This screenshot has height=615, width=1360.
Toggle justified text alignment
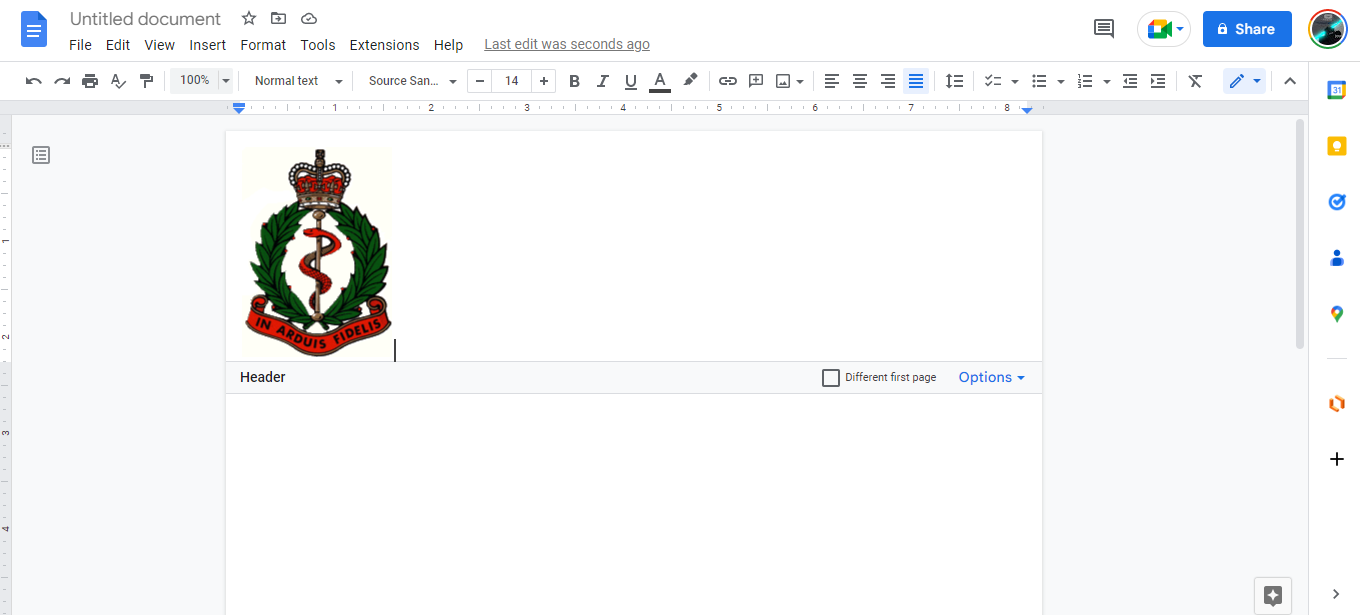(x=916, y=81)
